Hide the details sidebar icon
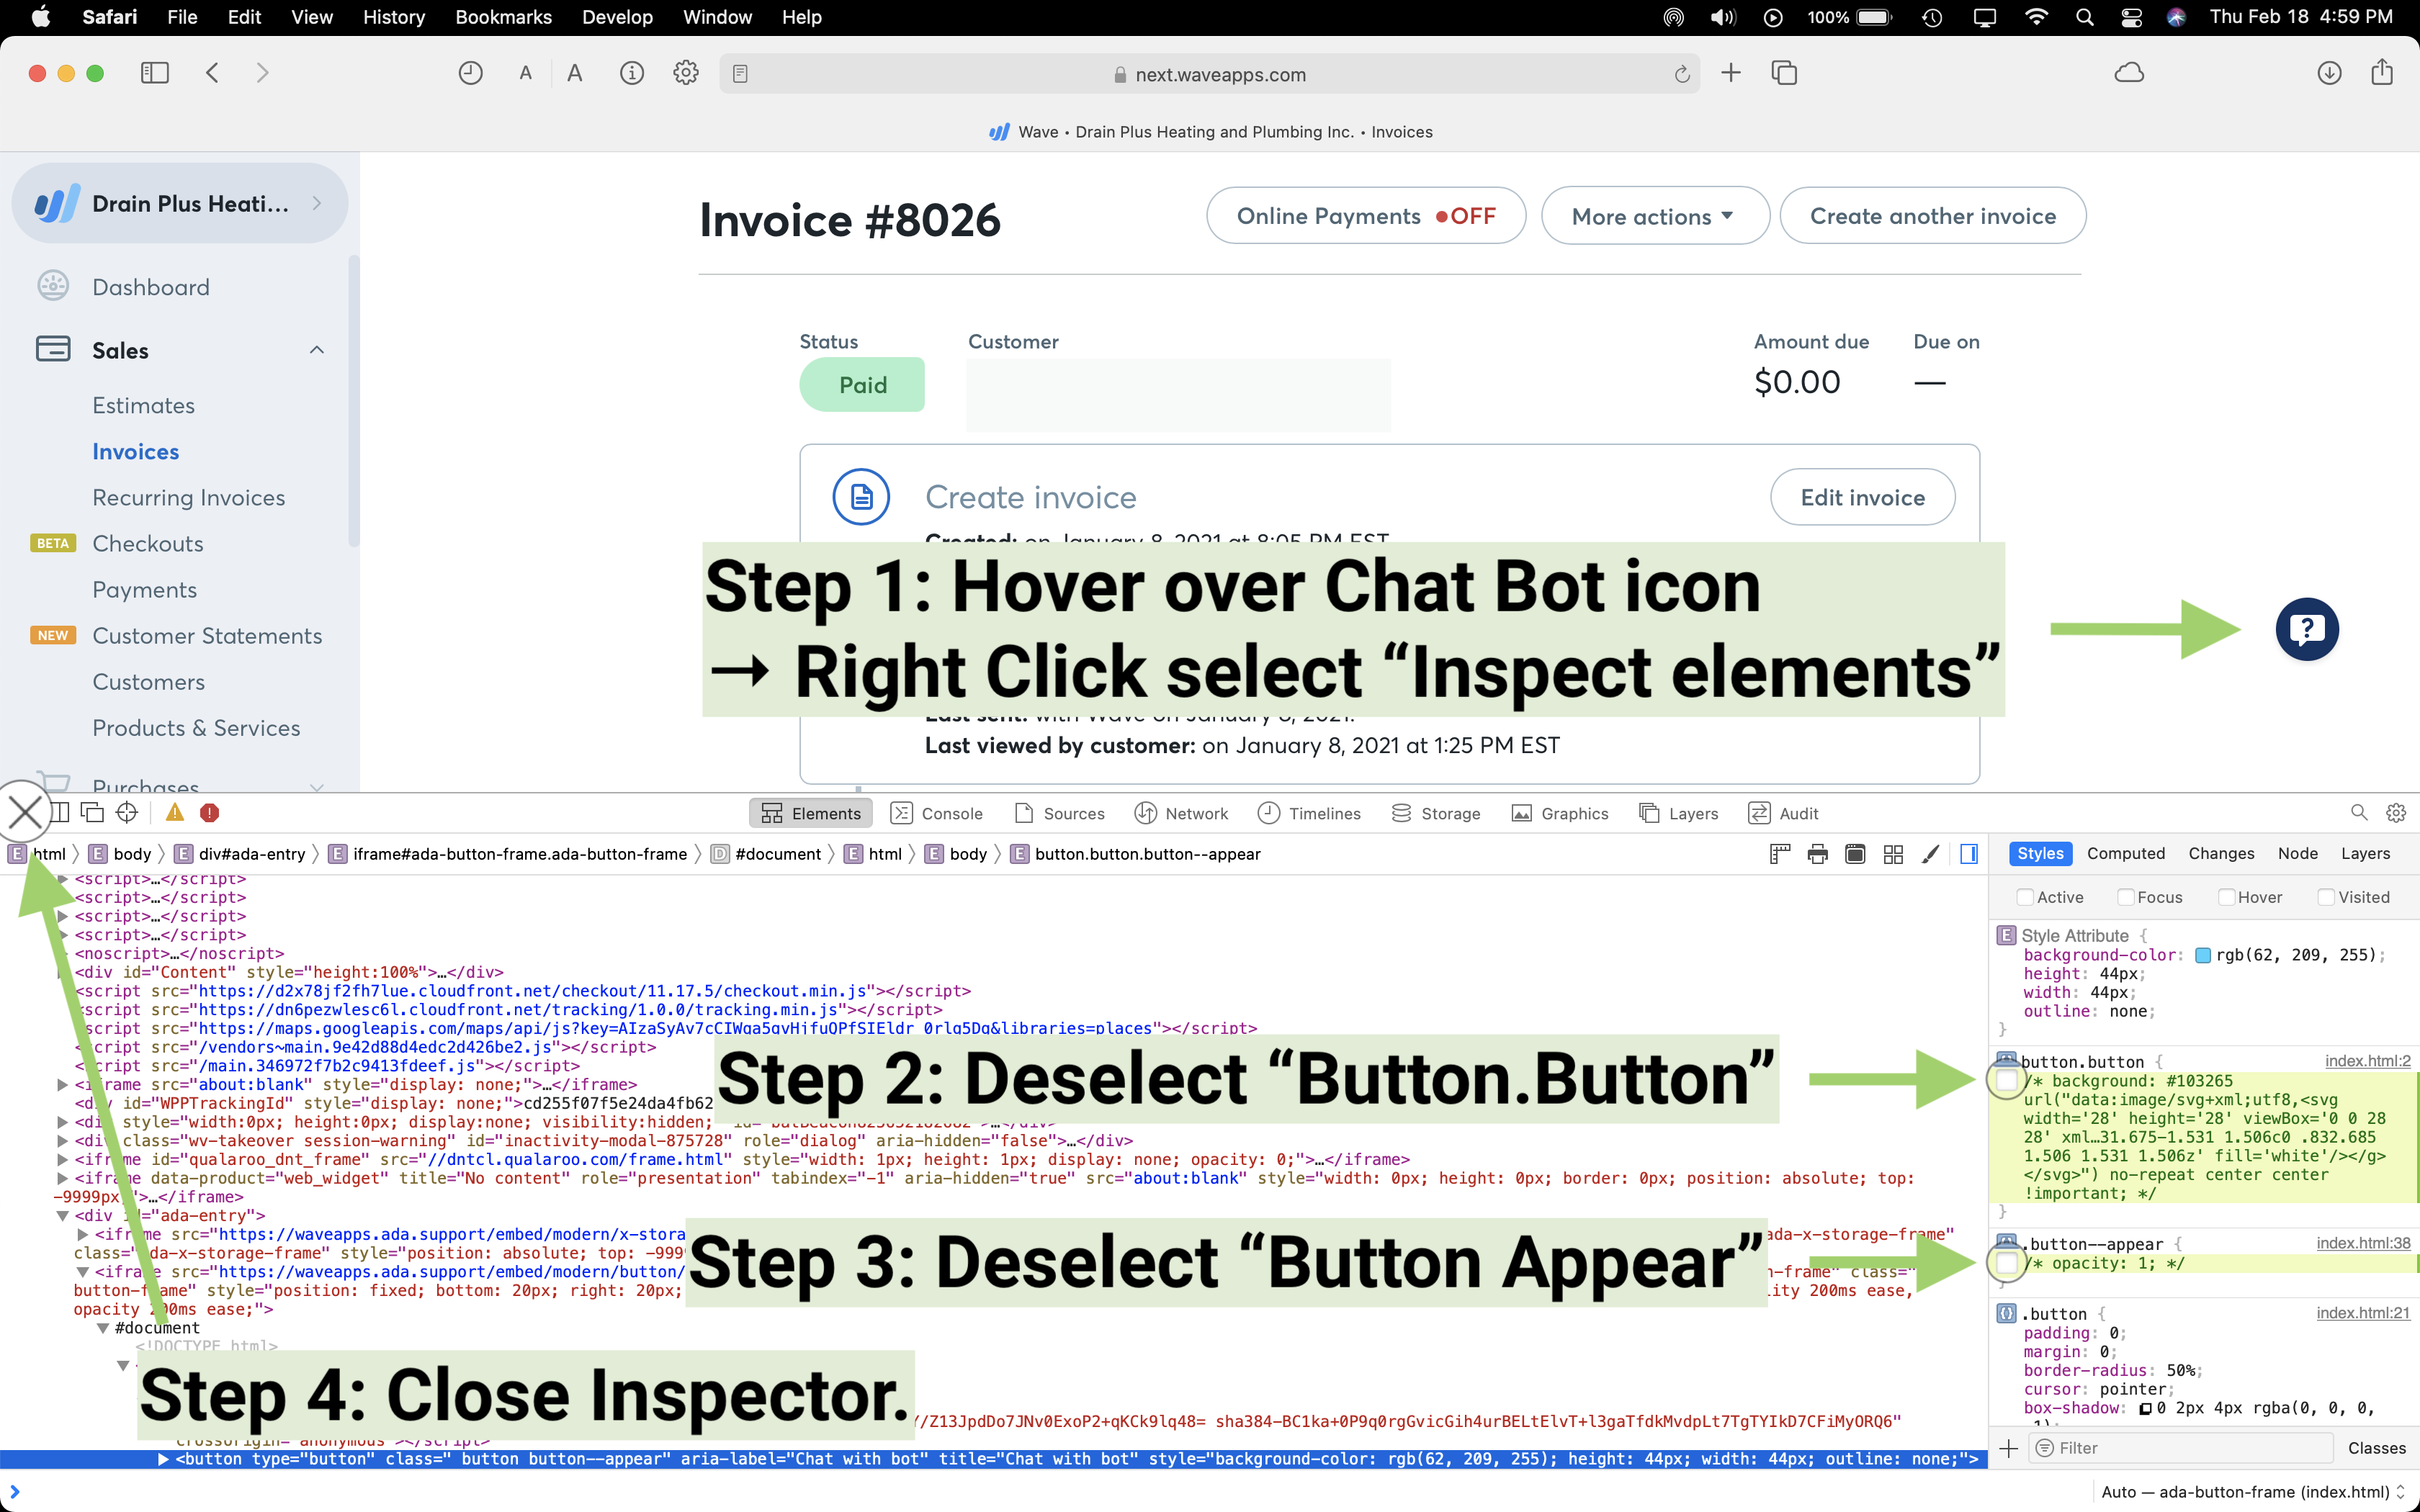The height and width of the screenshot is (1512, 2420). coord(1969,854)
